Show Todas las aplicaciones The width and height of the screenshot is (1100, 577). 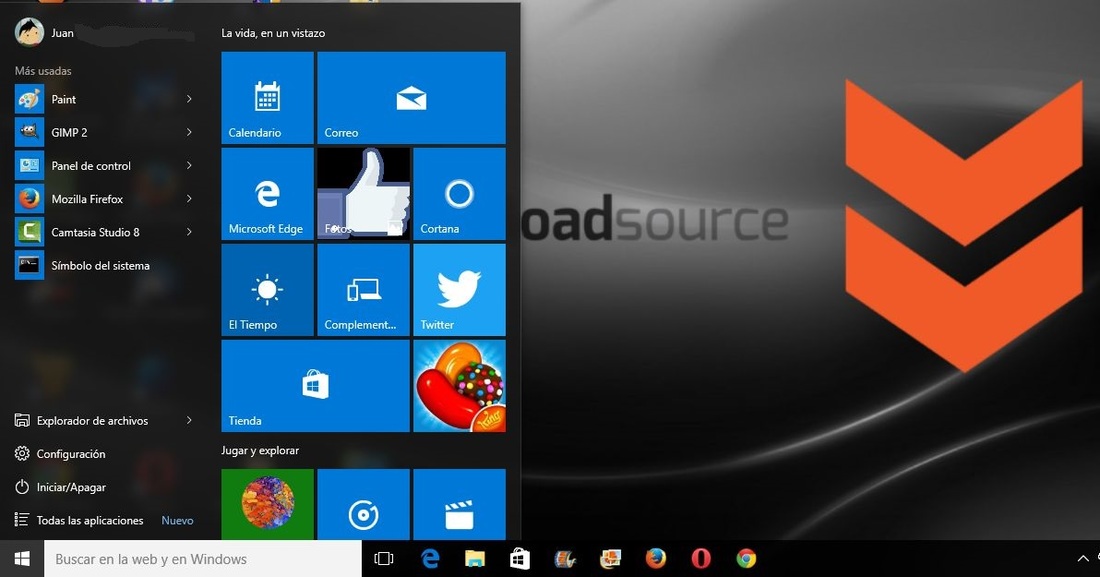tap(79, 520)
